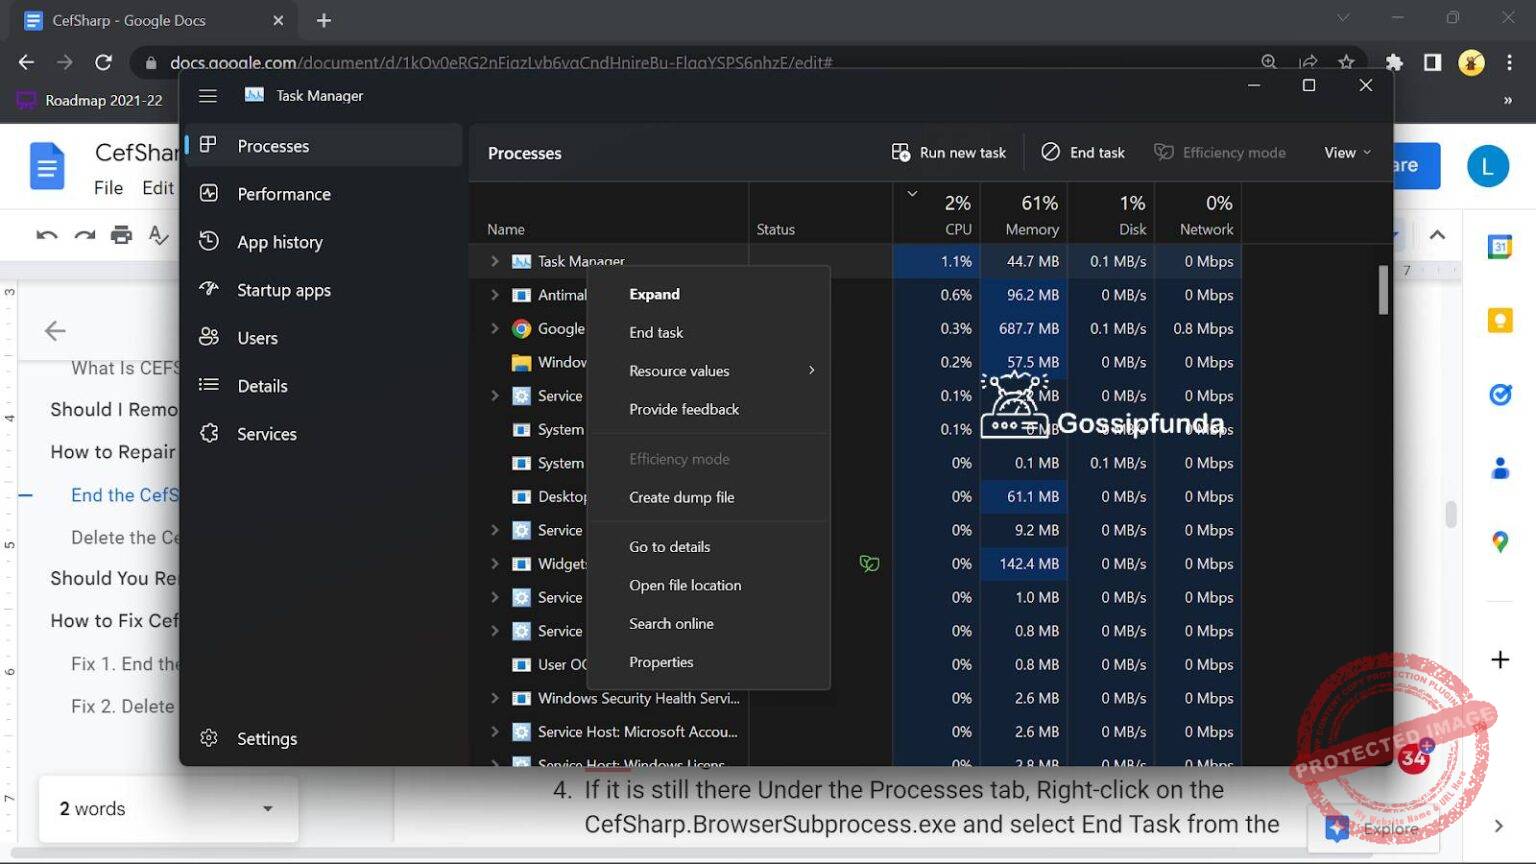This screenshot has width=1536, height=864.
Task: Open App history in the Task Manager sidebar
Action: click(x=279, y=241)
